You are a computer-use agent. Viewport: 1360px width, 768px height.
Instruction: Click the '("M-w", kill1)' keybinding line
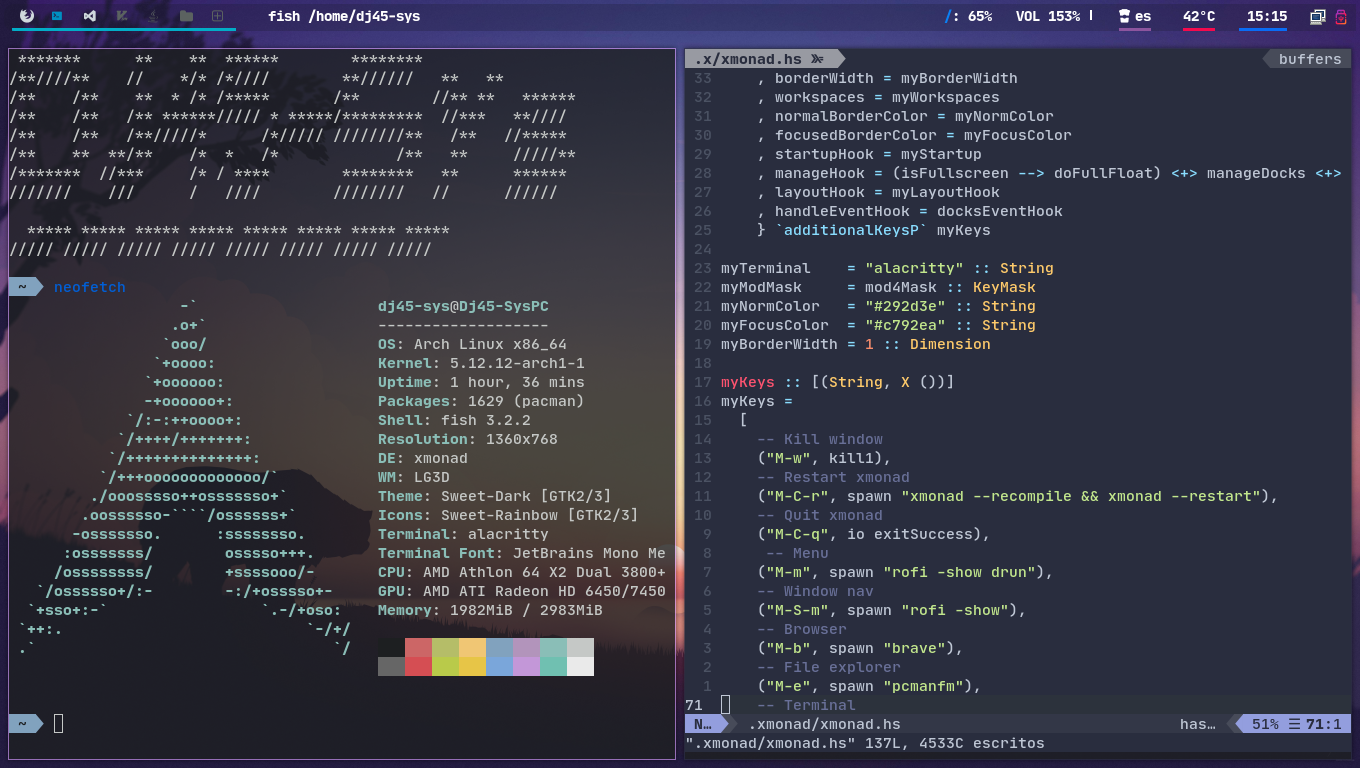point(824,458)
